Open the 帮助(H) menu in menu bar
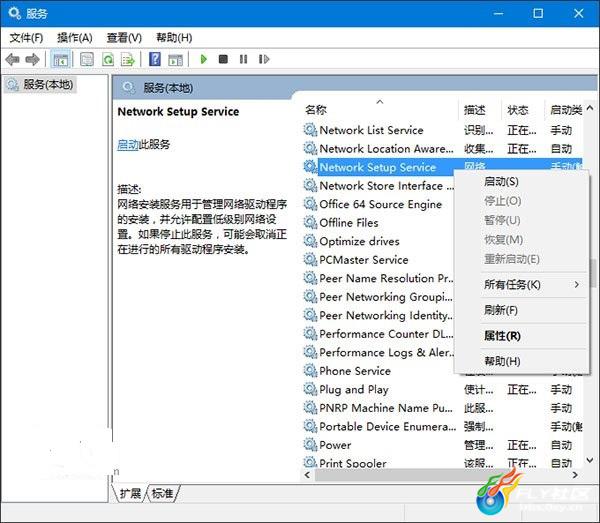 pos(174,37)
